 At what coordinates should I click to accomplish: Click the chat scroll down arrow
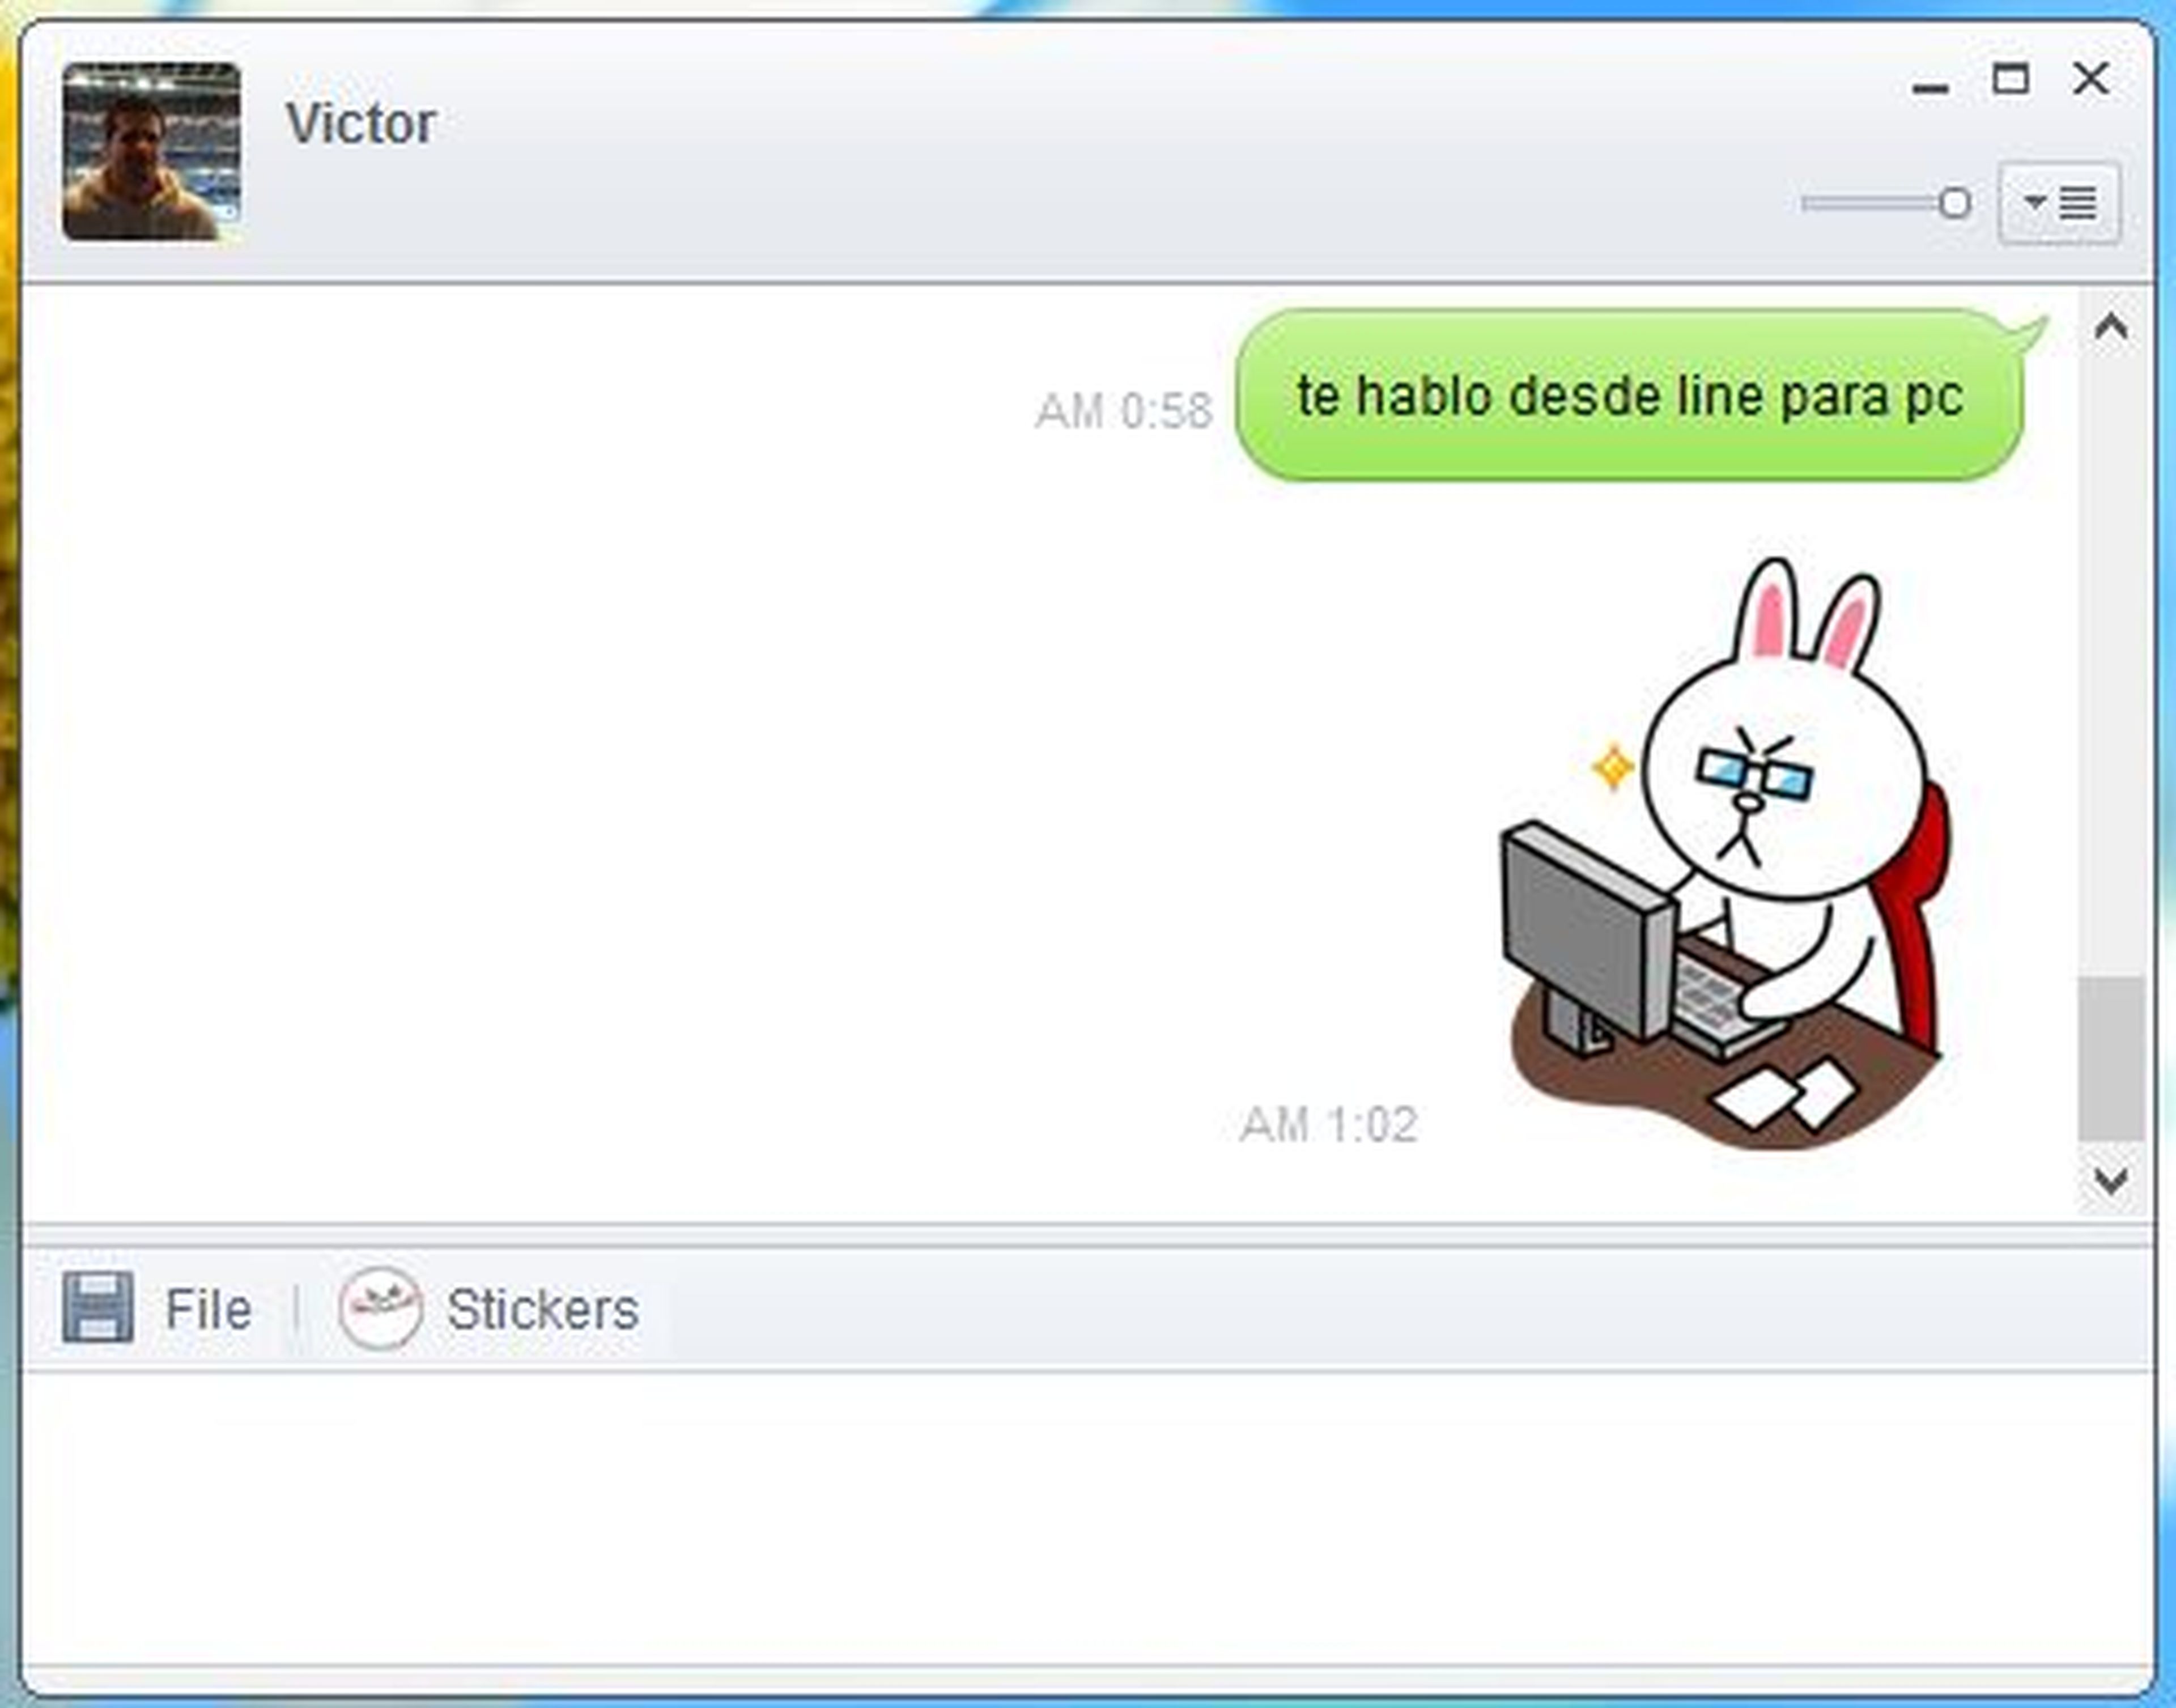coord(2111,1181)
